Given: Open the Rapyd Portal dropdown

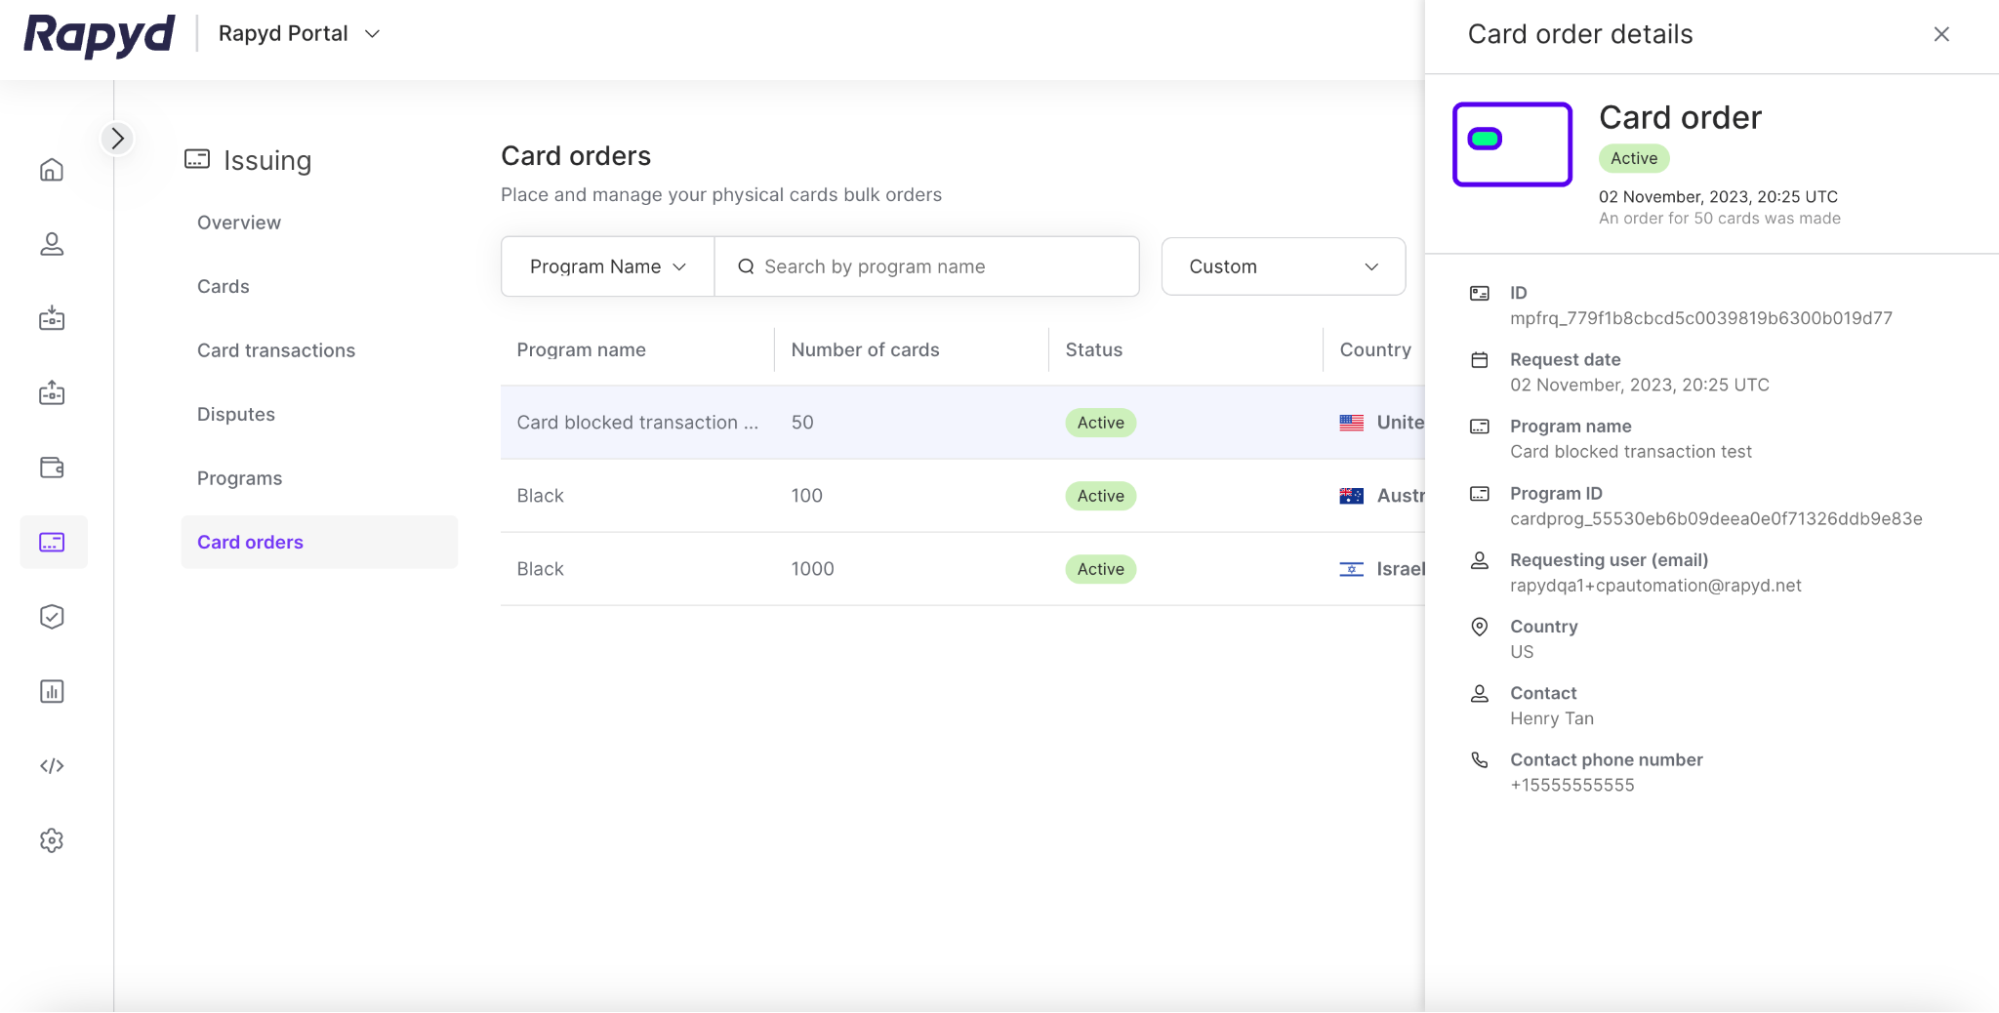Looking at the screenshot, I should (299, 34).
